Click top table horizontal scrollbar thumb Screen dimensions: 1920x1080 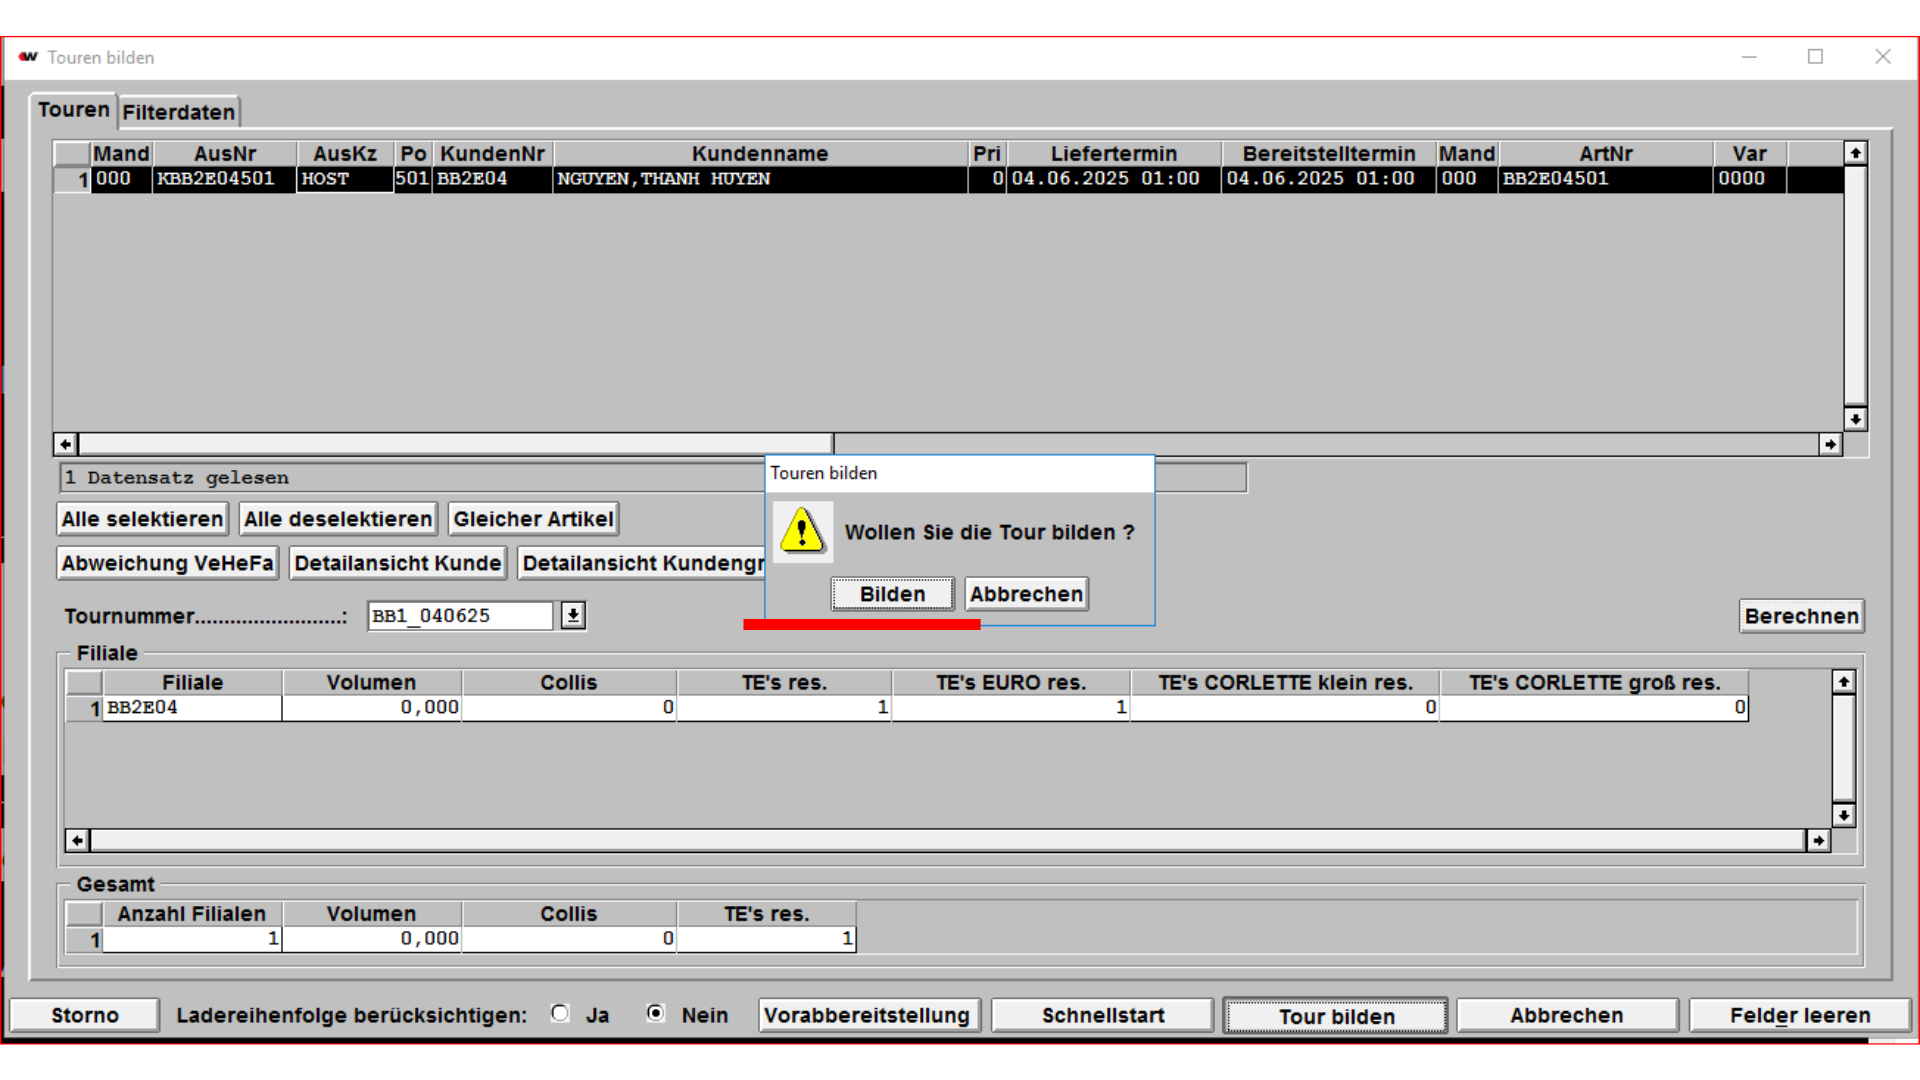click(x=455, y=444)
